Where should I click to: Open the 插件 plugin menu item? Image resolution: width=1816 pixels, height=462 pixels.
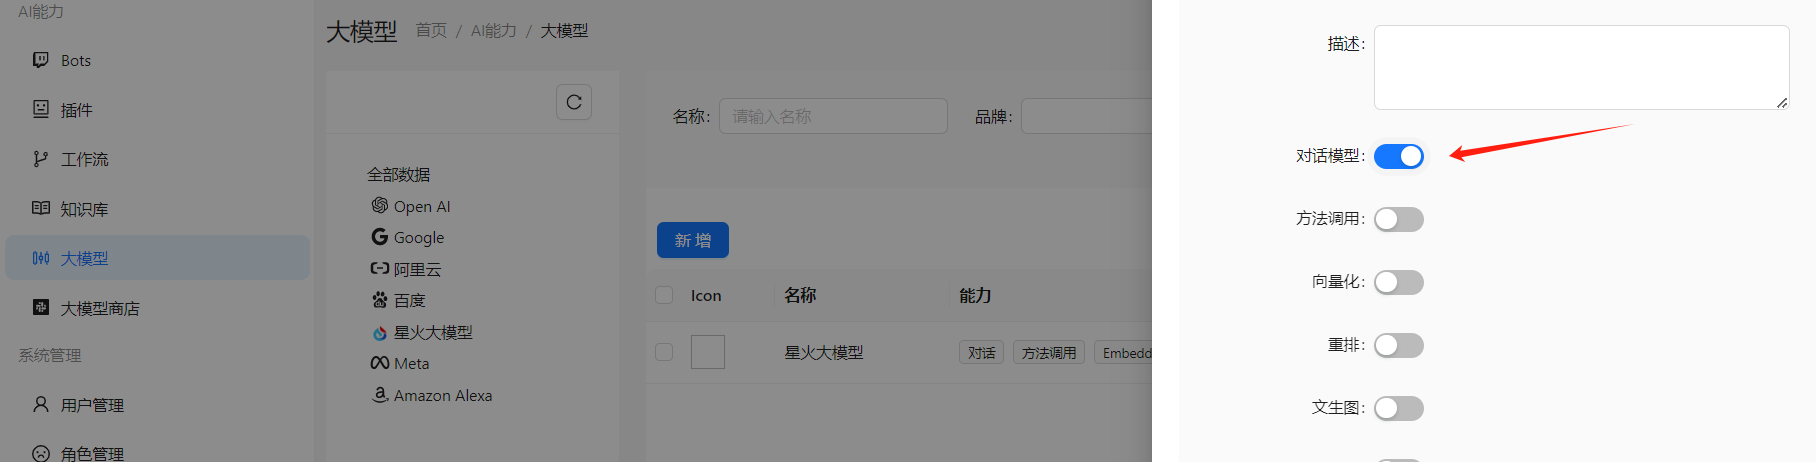pos(76,110)
